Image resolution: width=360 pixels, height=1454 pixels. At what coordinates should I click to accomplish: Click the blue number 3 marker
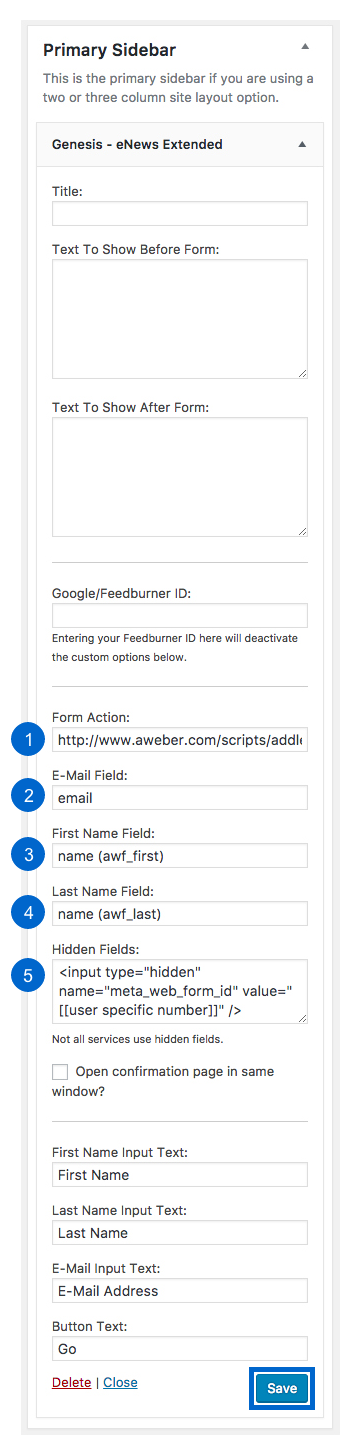click(29, 855)
